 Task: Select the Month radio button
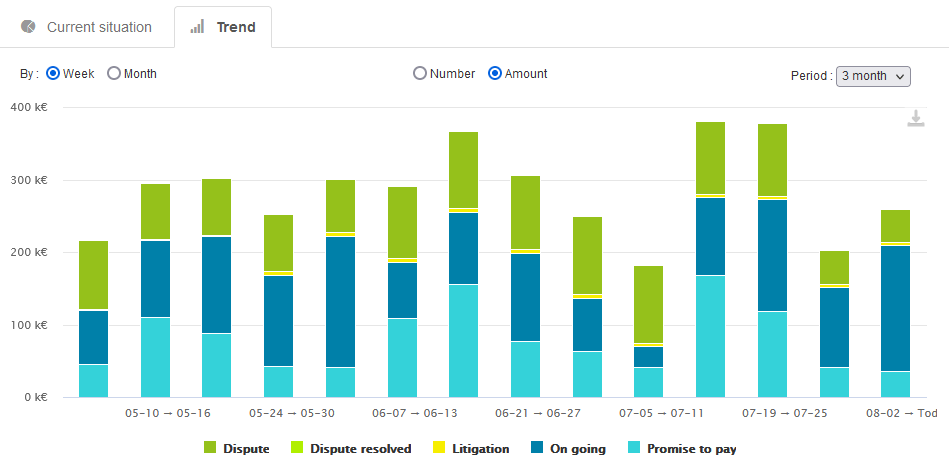tap(114, 74)
